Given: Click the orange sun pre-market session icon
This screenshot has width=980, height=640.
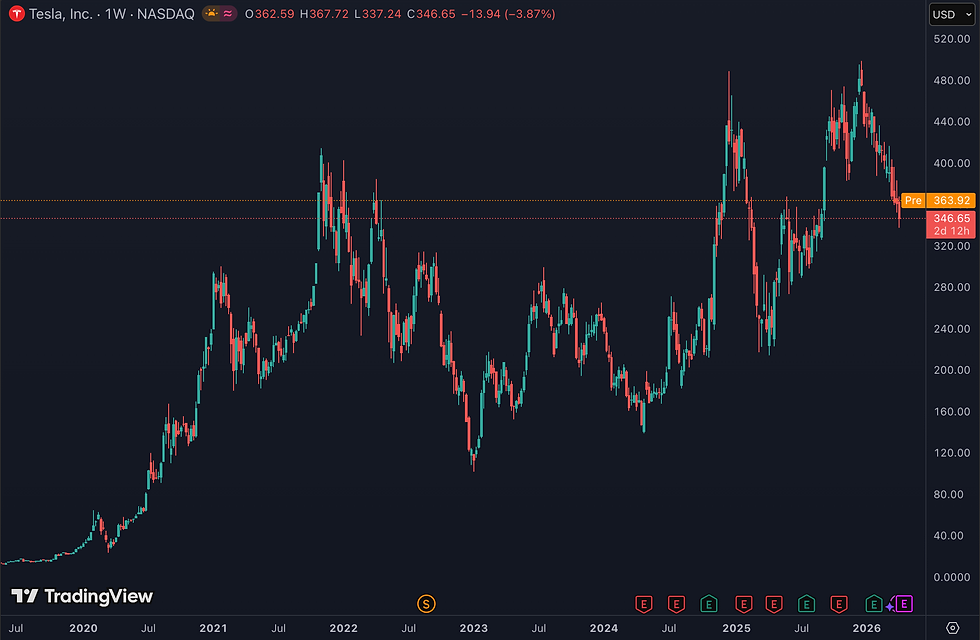Looking at the screenshot, I should [212, 14].
